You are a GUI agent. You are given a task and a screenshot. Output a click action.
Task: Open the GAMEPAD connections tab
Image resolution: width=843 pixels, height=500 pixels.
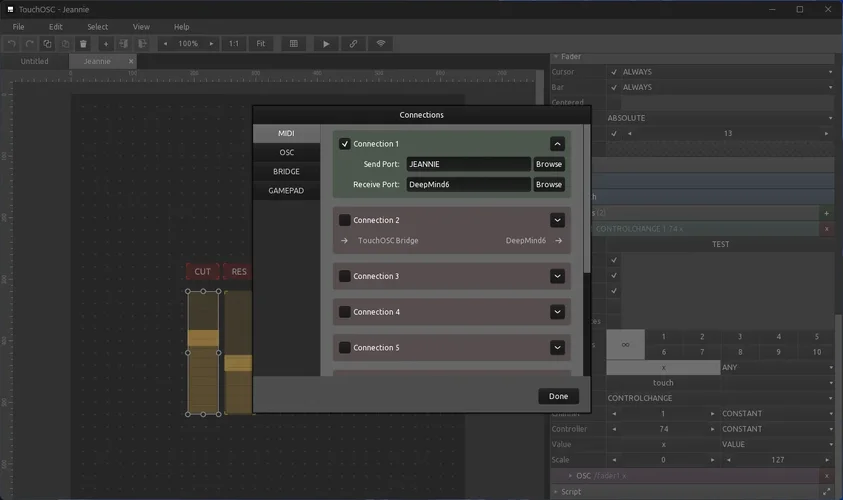point(286,190)
